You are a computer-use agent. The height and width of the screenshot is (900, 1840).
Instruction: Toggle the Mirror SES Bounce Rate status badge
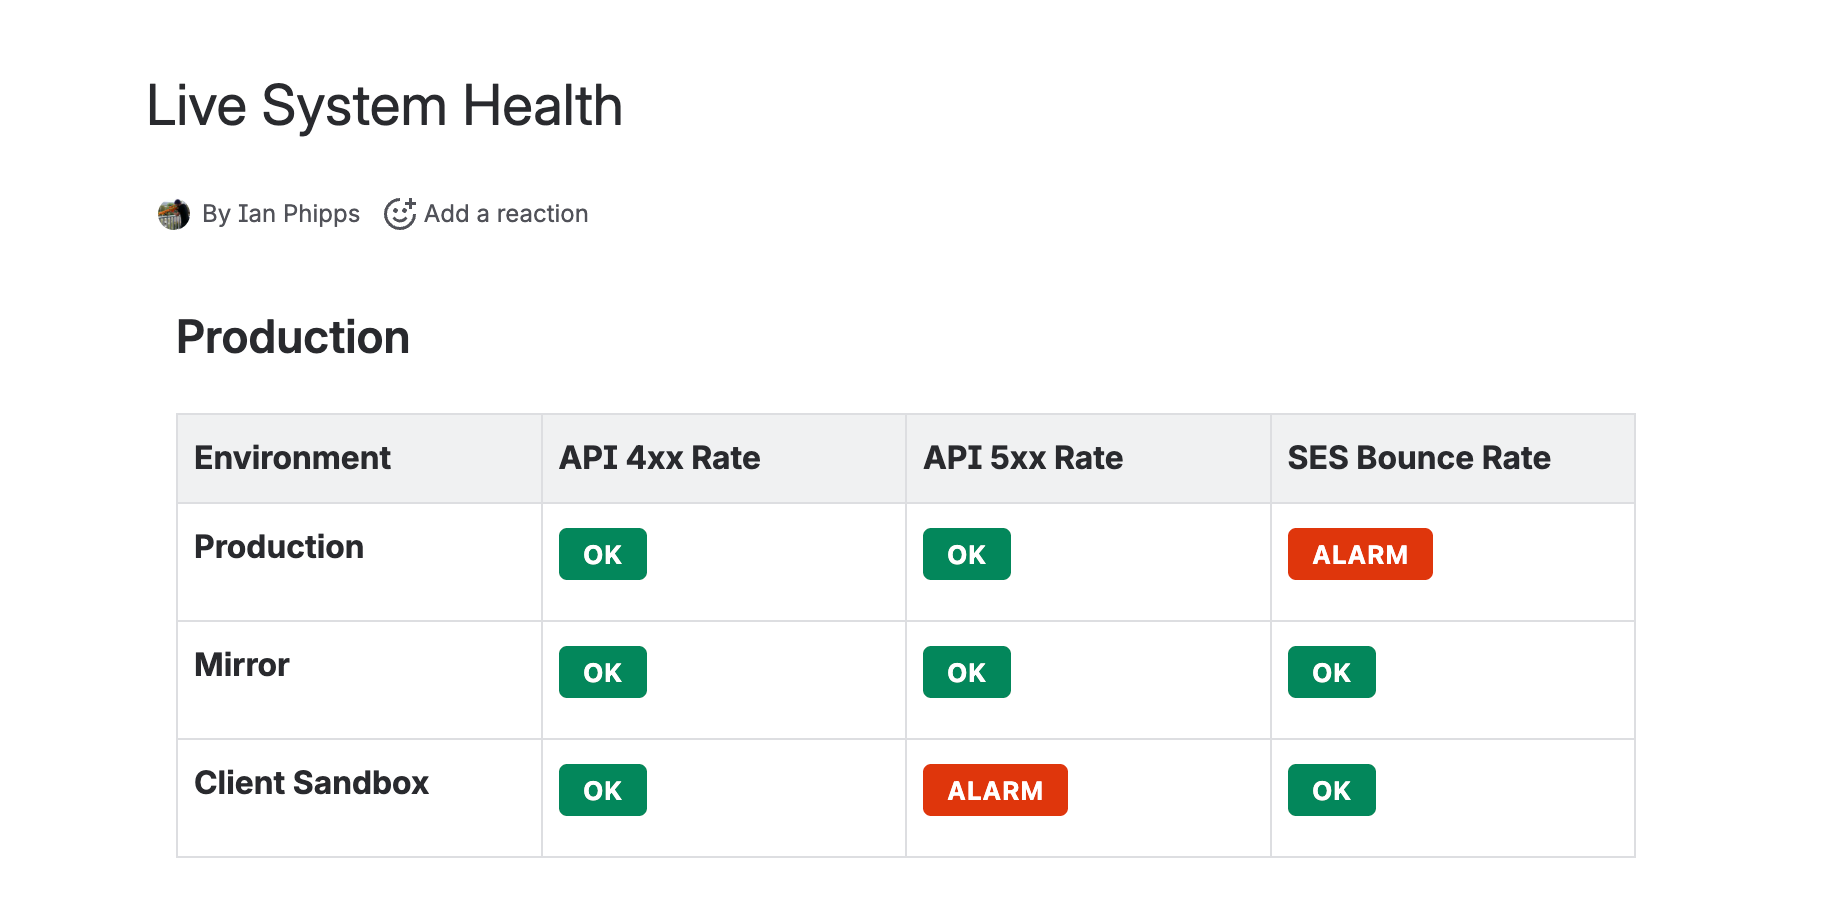1331,671
